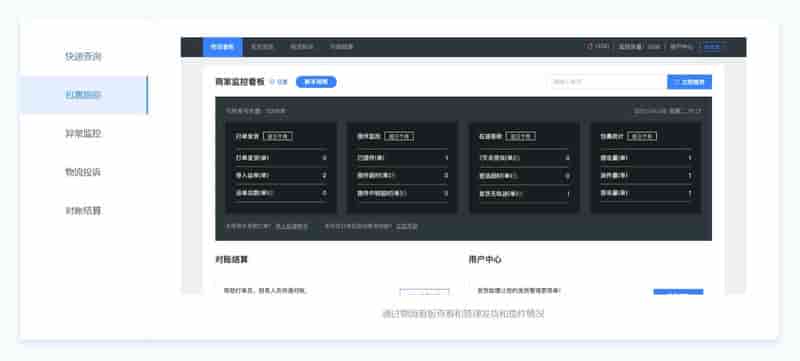Click the outlined tag button in the first dashboard card header
The image size is (800, 361).
278,136
